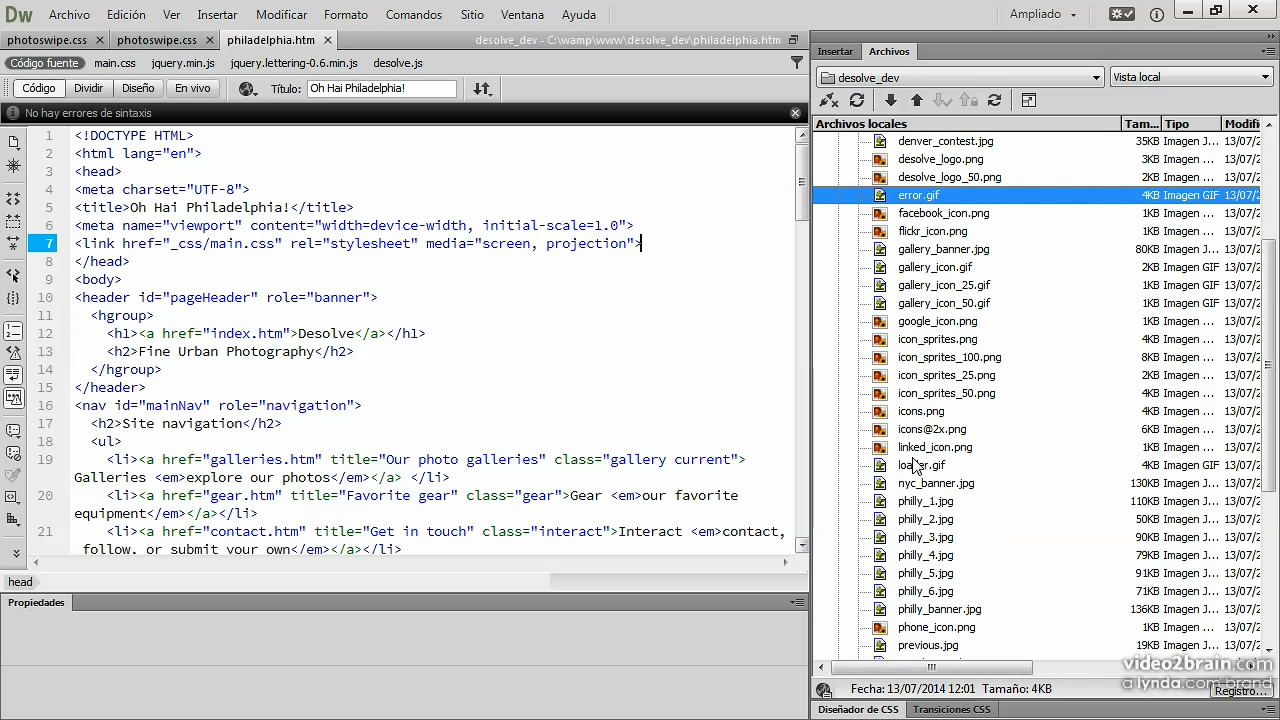Click the connect to remote server icon
The height and width of the screenshot is (720, 1280).
(x=828, y=100)
